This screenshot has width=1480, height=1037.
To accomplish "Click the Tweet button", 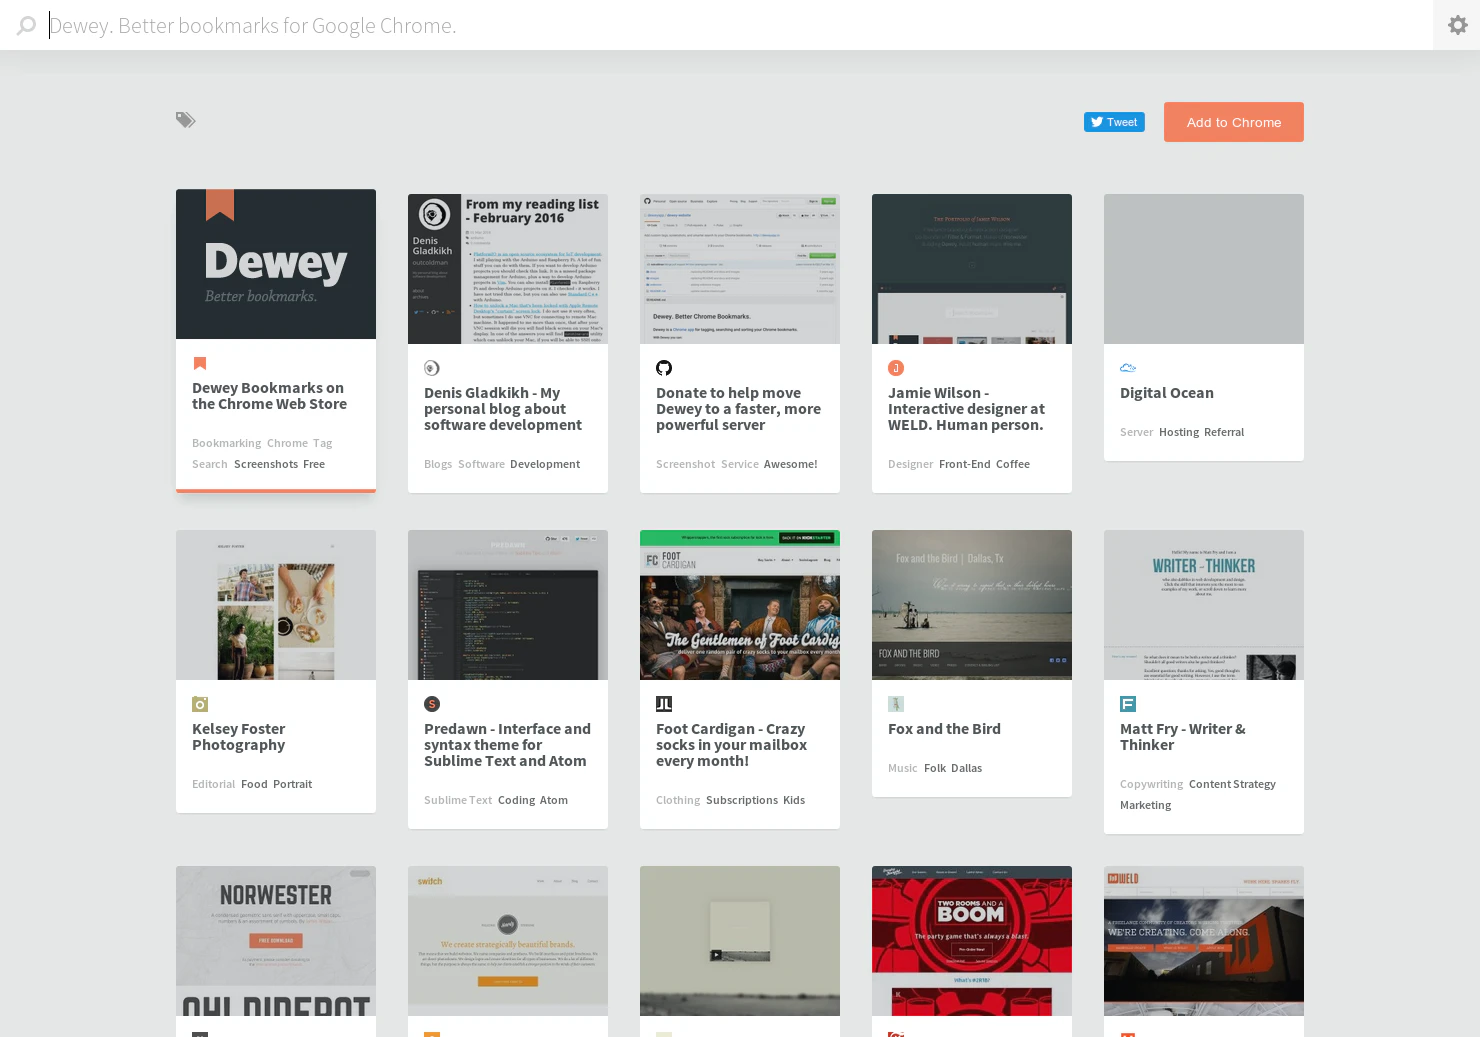I will point(1114,122).
